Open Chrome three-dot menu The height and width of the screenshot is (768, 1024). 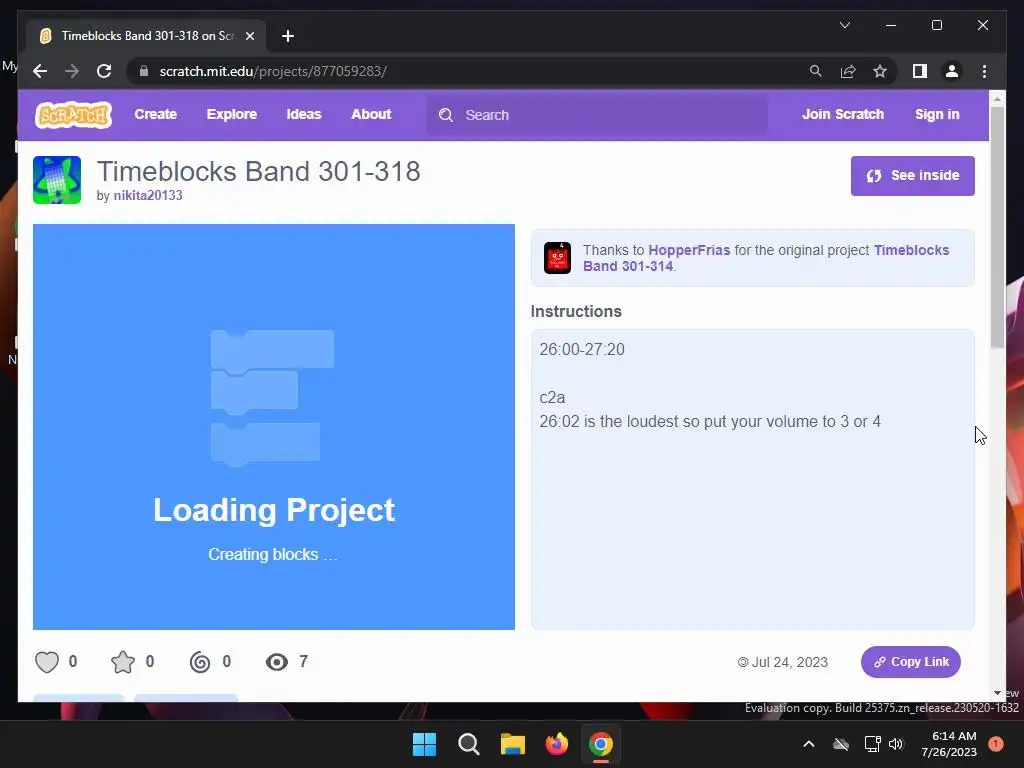(984, 71)
